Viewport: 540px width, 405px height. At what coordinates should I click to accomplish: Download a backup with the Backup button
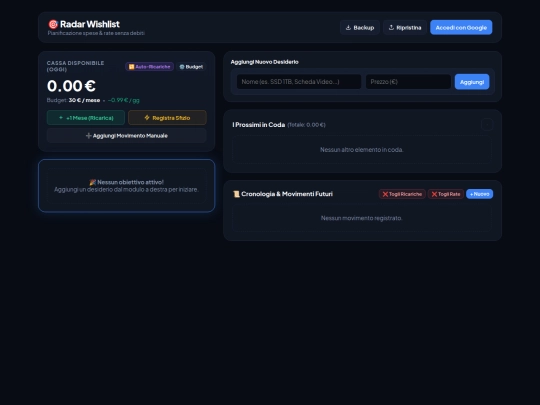(x=360, y=28)
